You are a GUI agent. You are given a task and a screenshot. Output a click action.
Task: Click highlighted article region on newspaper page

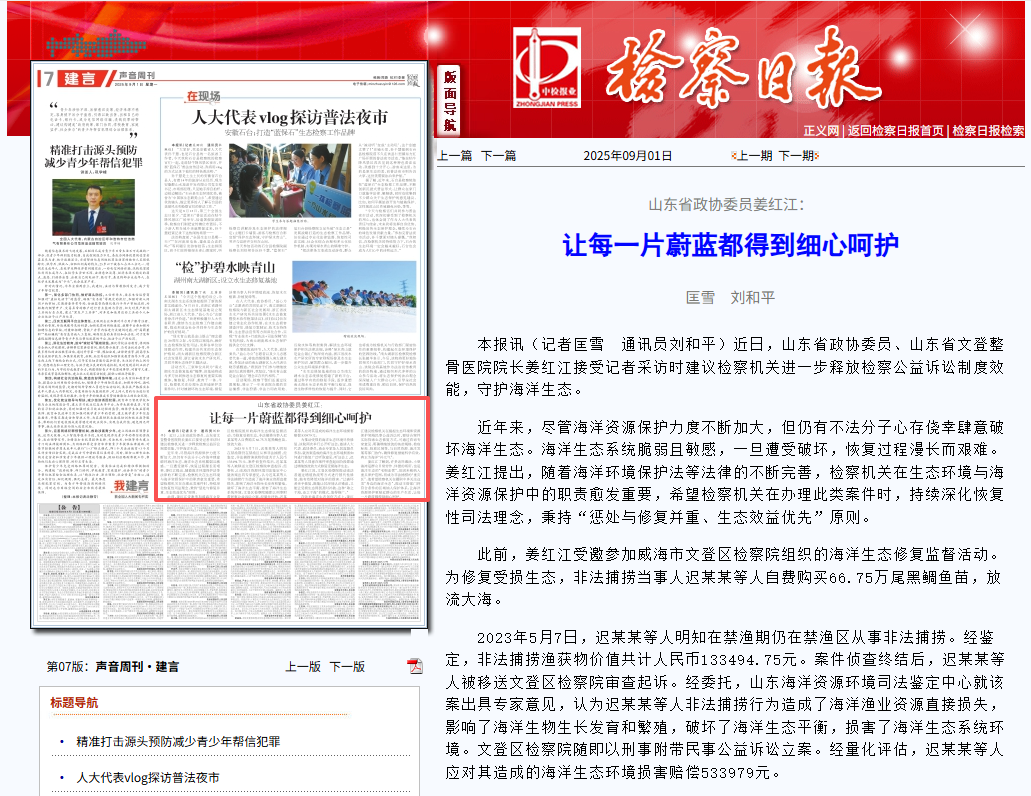pos(291,448)
